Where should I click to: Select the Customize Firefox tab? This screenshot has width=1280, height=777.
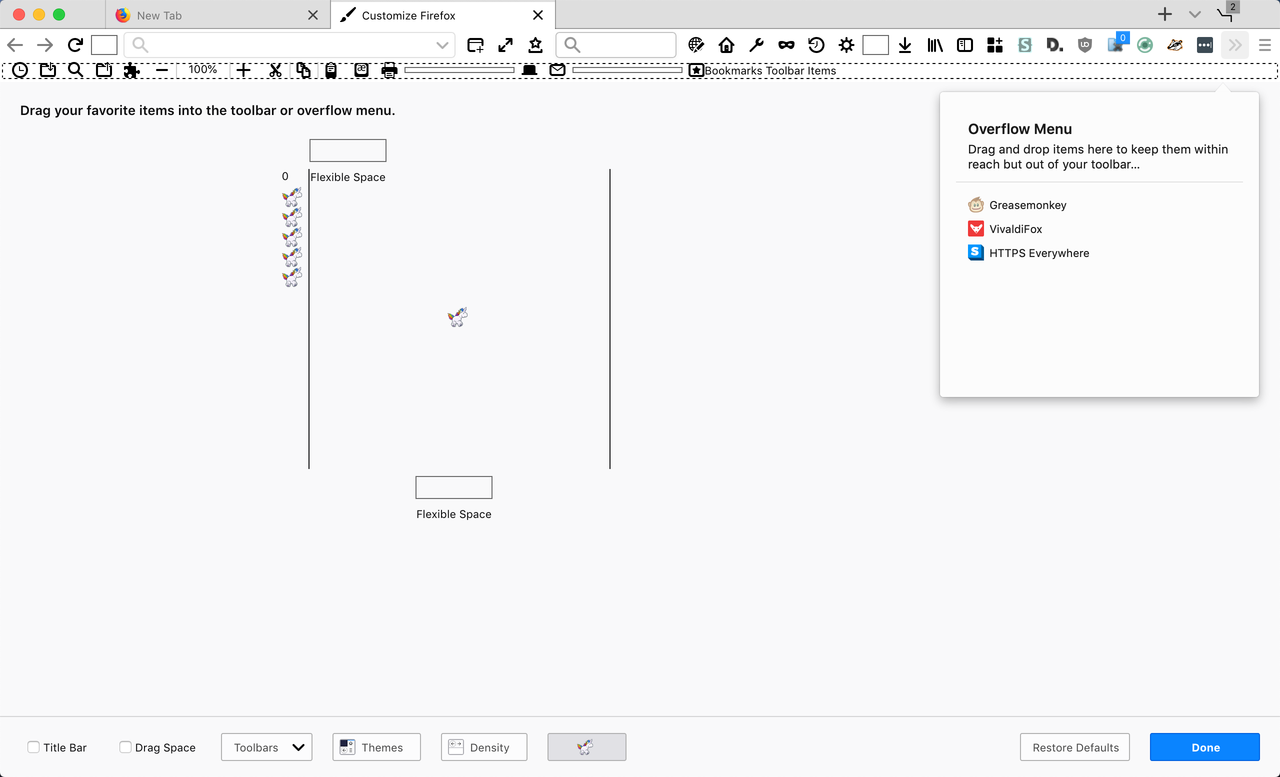pyautogui.click(x=442, y=15)
